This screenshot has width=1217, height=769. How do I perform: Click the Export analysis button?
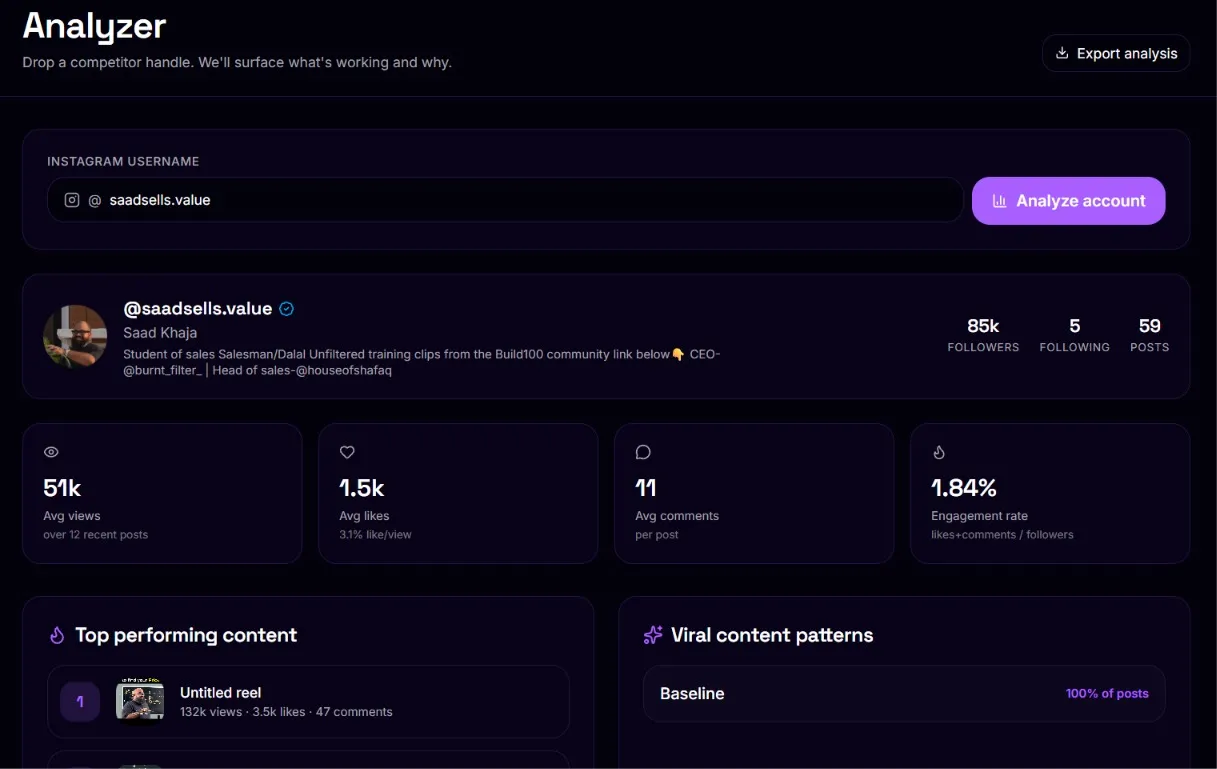[x=1115, y=53]
